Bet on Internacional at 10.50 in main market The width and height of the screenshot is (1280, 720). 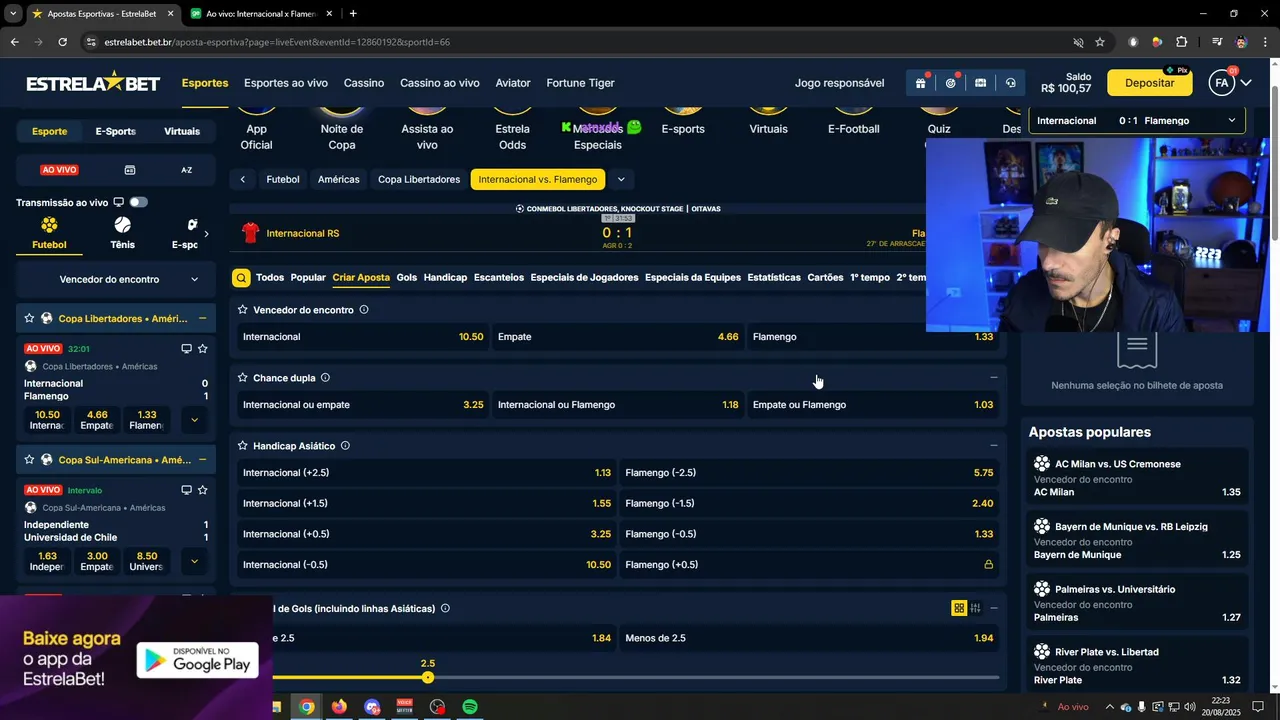[363, 337]
